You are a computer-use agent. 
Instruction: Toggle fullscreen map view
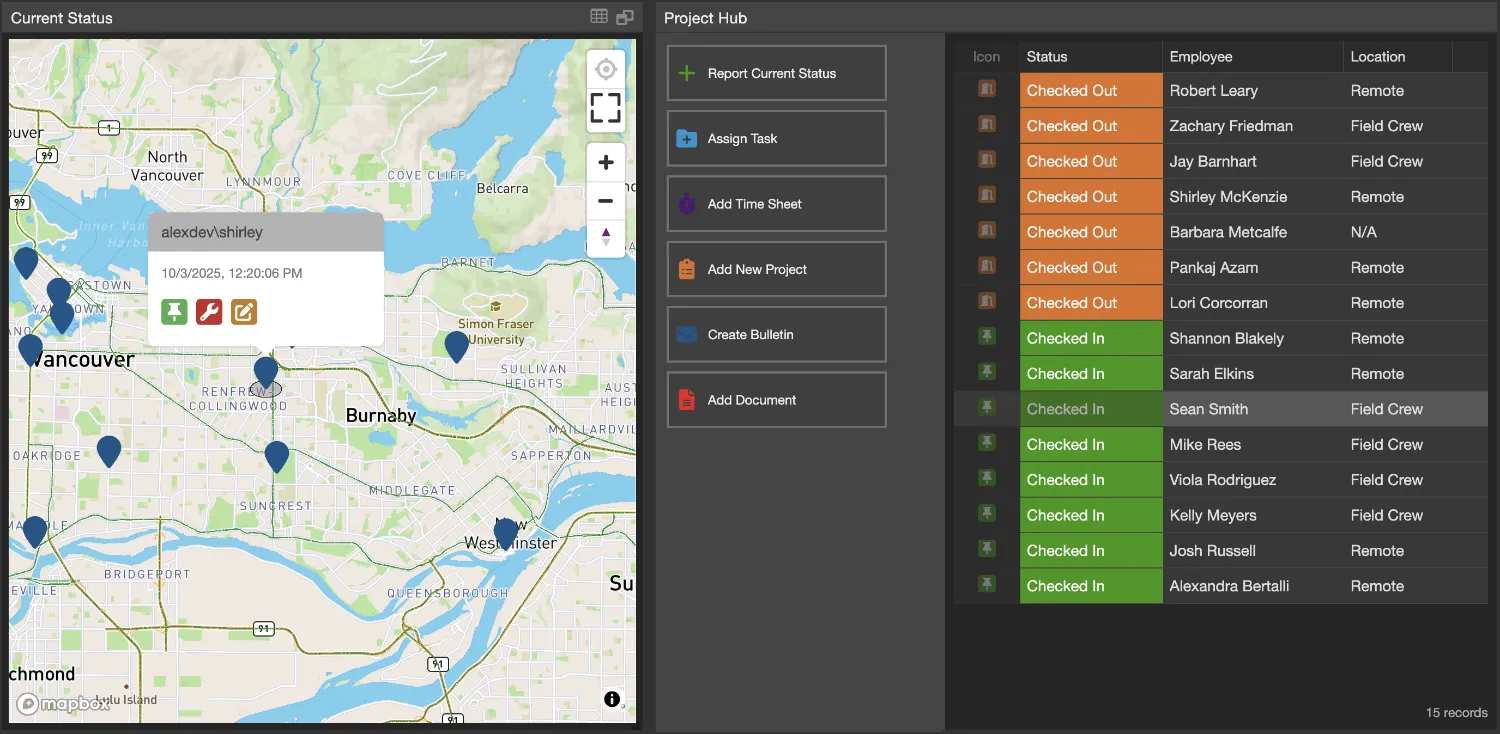[x=605, y=108]
